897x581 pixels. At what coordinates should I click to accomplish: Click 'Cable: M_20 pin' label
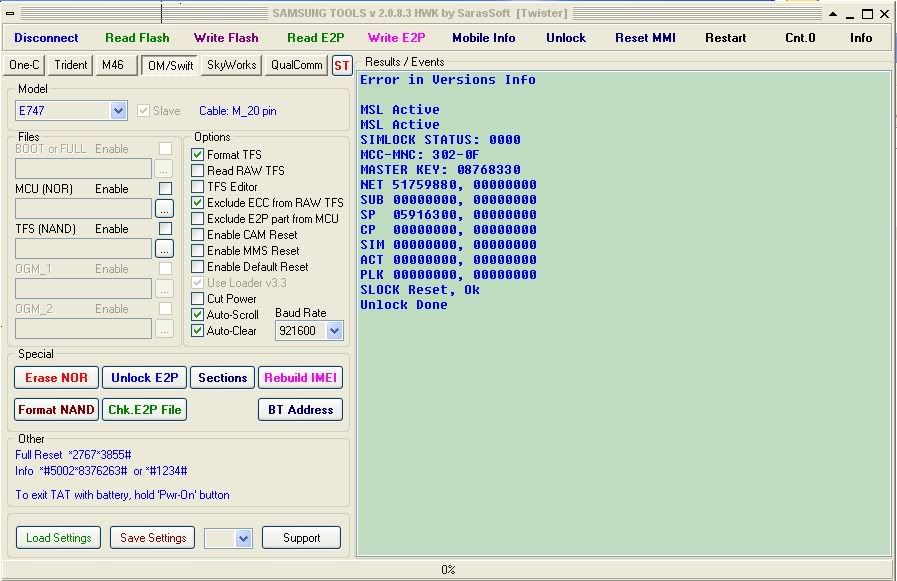pos(237,111)
